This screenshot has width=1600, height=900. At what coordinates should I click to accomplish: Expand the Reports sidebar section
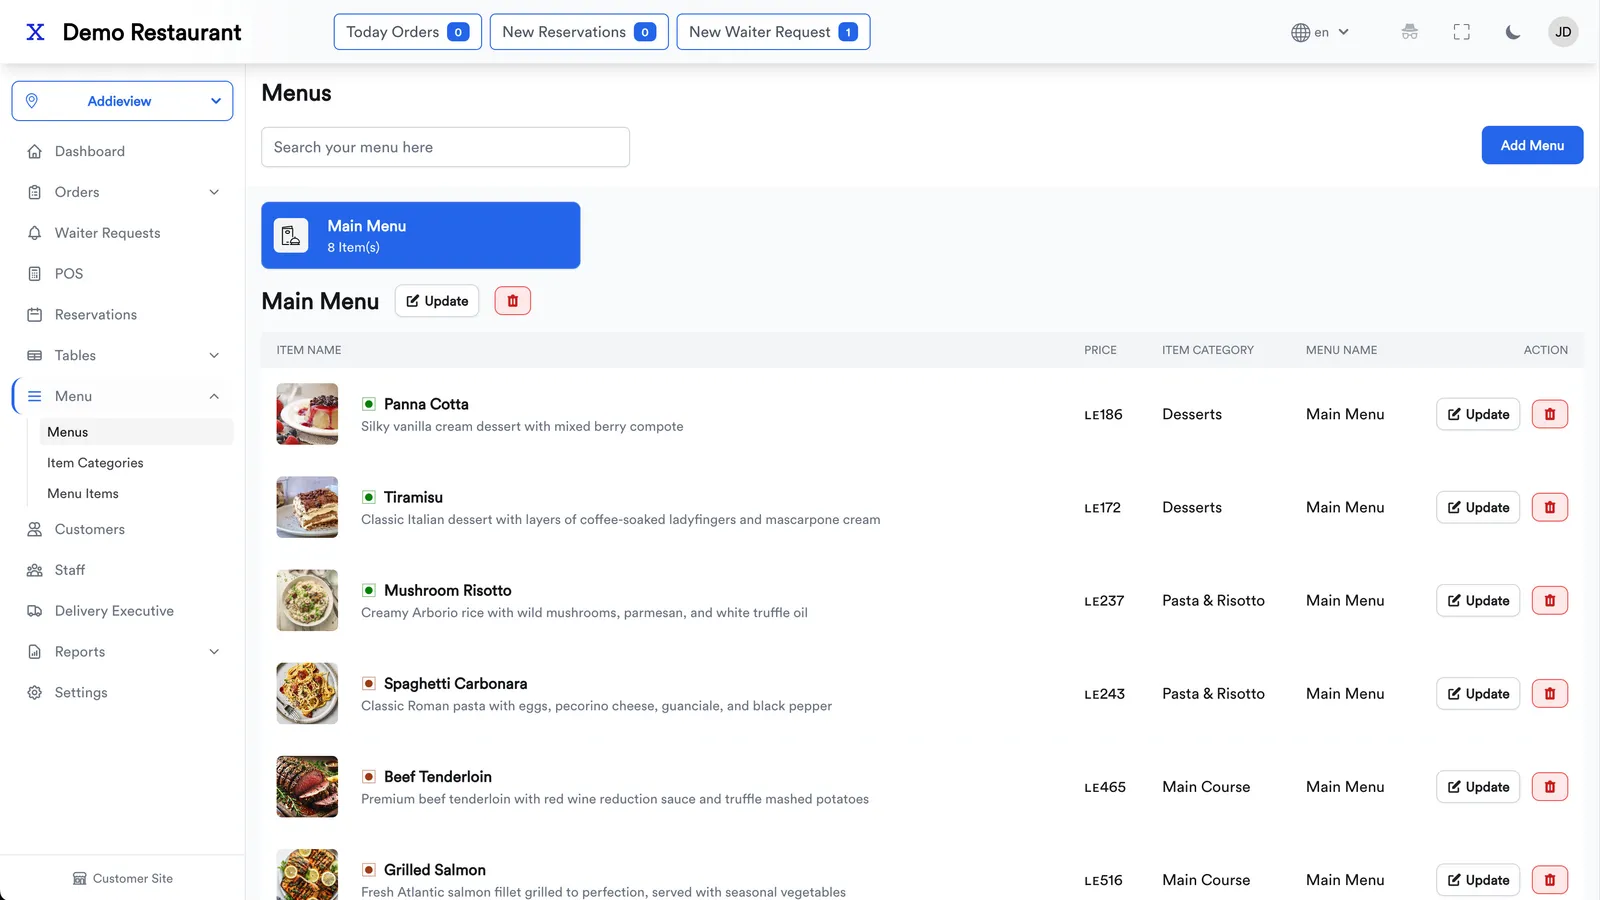tap(122, 652)
